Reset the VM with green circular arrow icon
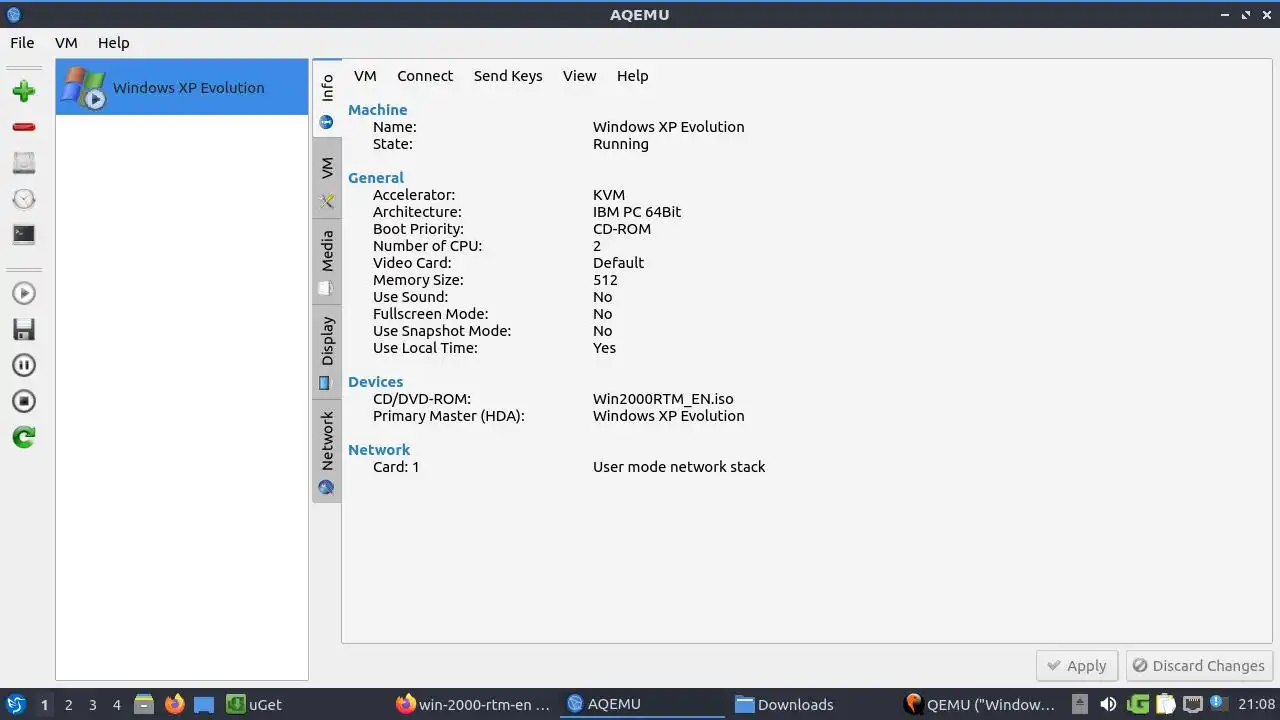The height and width of the screenshot is (720, 1280). (24, 437)
